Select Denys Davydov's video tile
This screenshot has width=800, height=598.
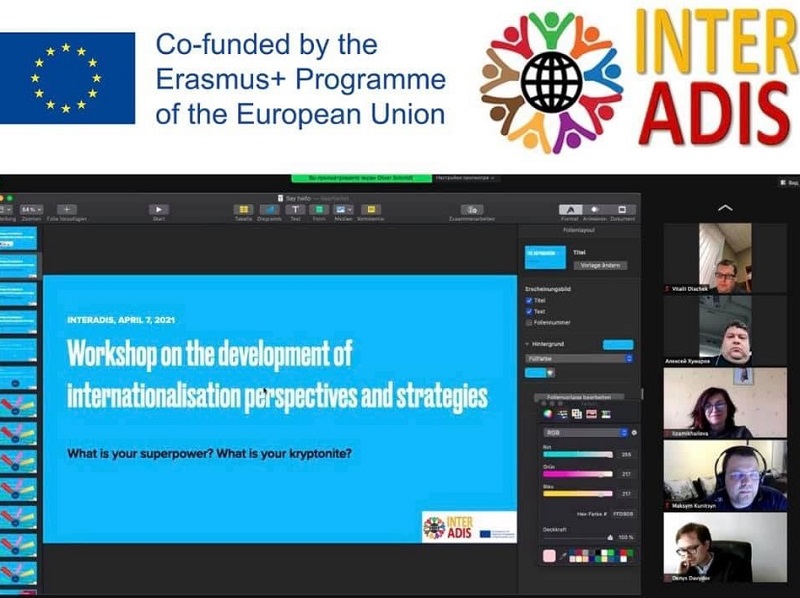point(725,547)
